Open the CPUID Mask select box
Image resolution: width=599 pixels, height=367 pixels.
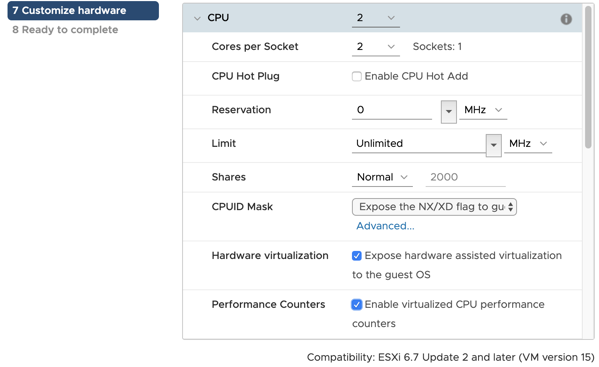[x=434, y=207]
